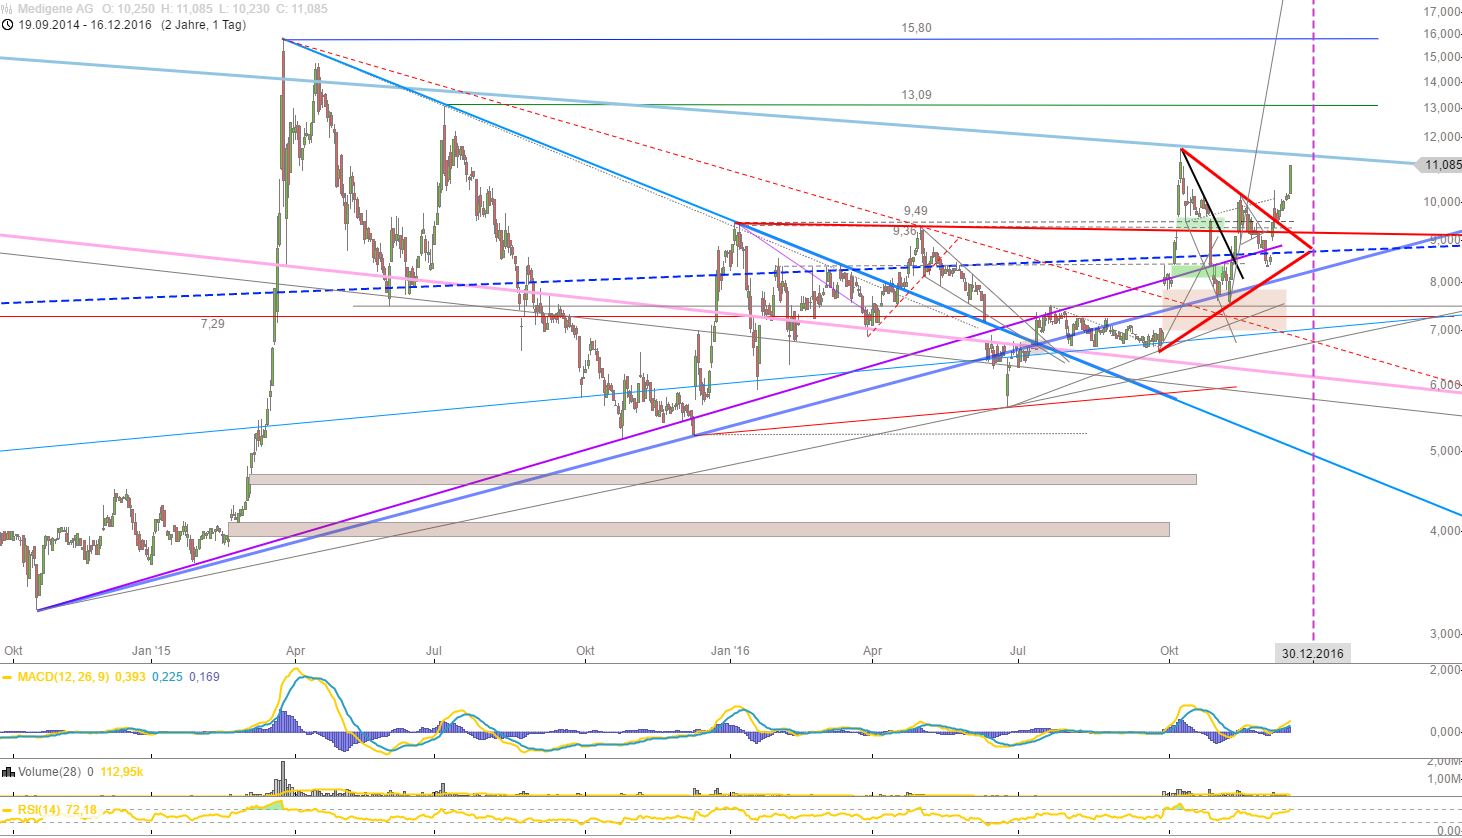The image size is (1462, 838).
Task: Open the clock icon for date range settings
Action: [x=8, y=24]
